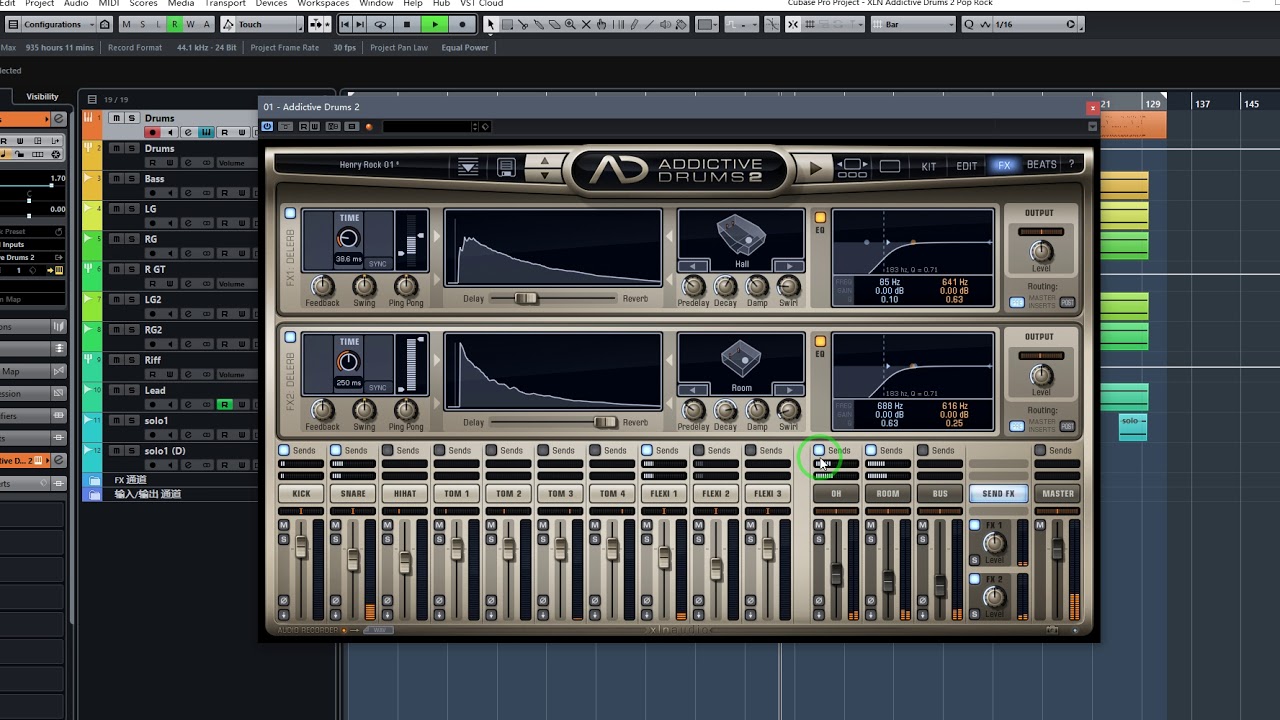Enable the FX1 DELERB power toggle
This screenshot has width=1280, height=720.
(290, 214)
